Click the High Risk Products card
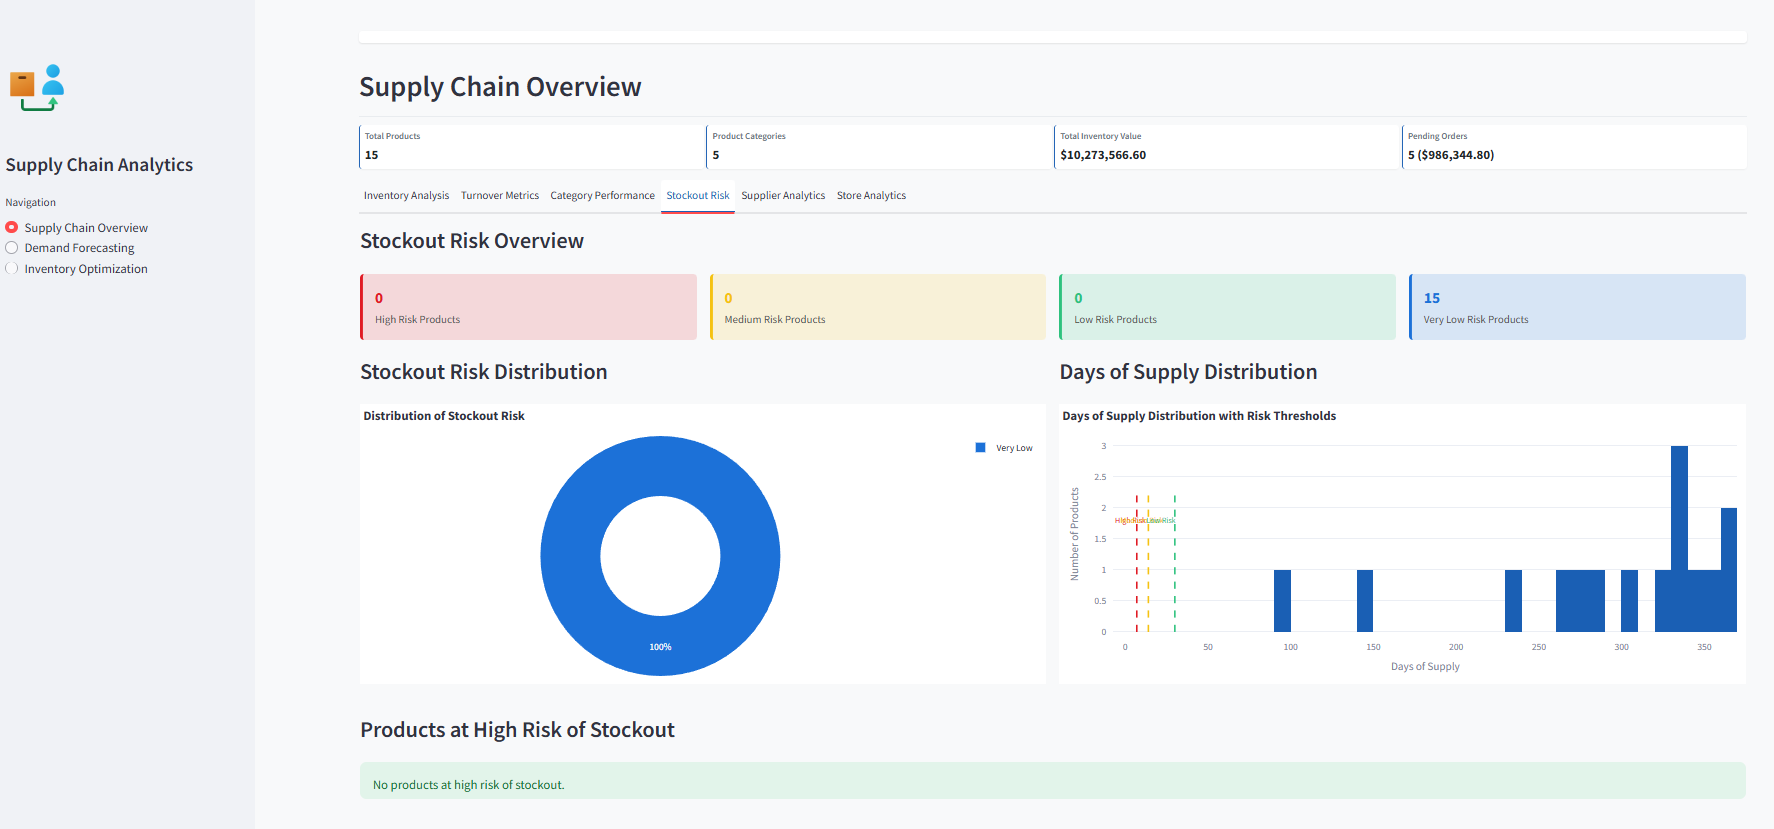This screenshot has height=829, width=1774. tap(528, 307)
